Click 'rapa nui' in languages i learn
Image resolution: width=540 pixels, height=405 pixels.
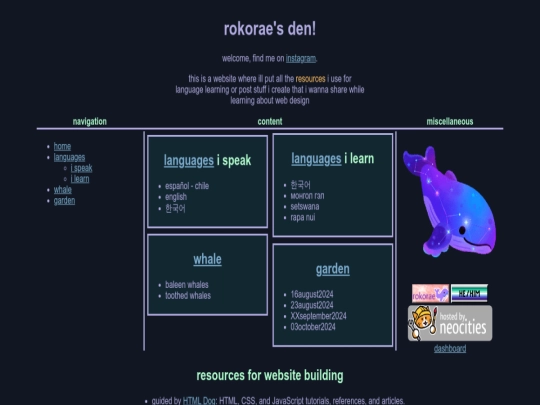pyautogui.click(x=303, y=217)
